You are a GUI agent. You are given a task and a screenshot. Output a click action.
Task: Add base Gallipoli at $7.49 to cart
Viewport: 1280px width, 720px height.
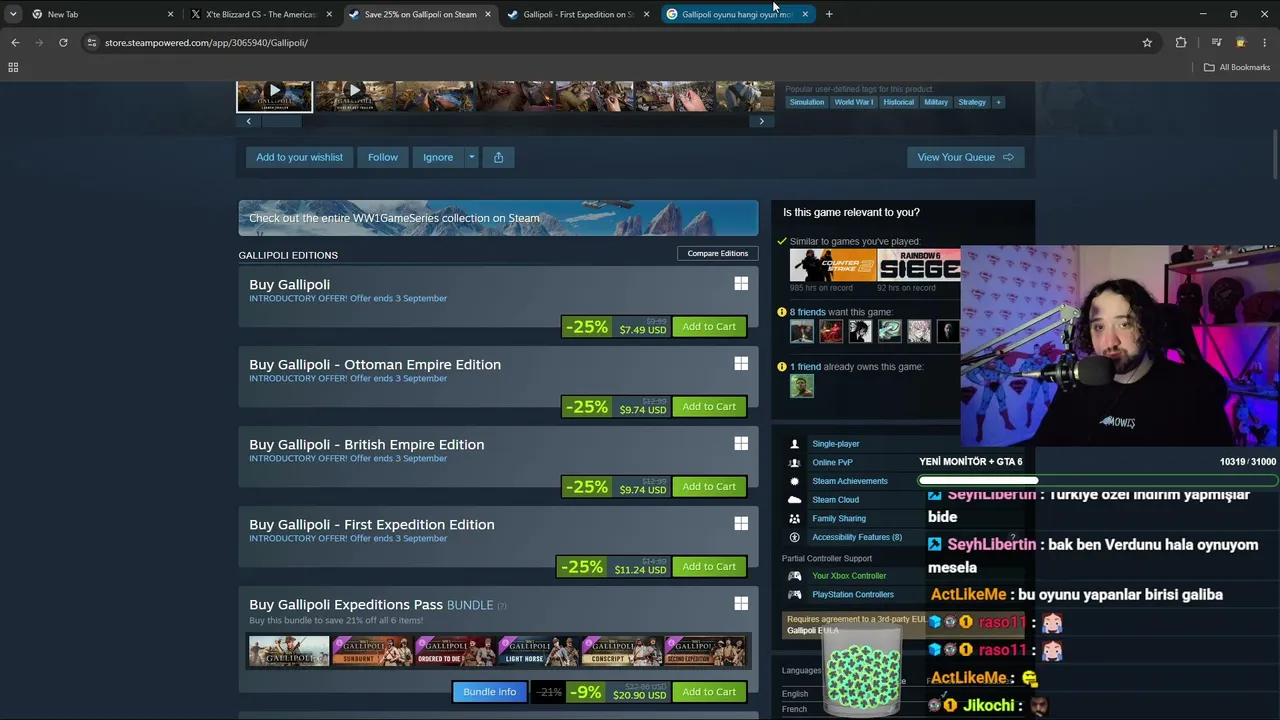pyautogui.click(x=709, y=326)
